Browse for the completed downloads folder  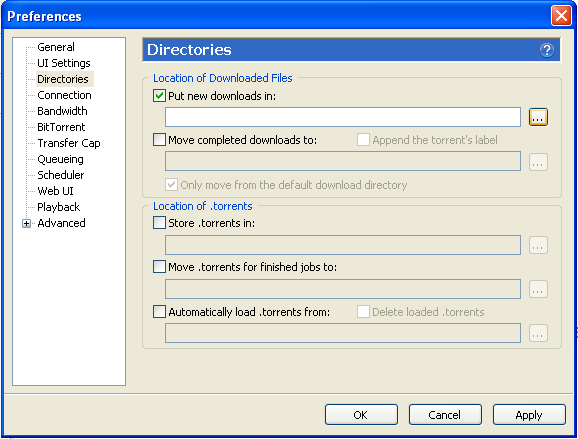pos(538,162)
